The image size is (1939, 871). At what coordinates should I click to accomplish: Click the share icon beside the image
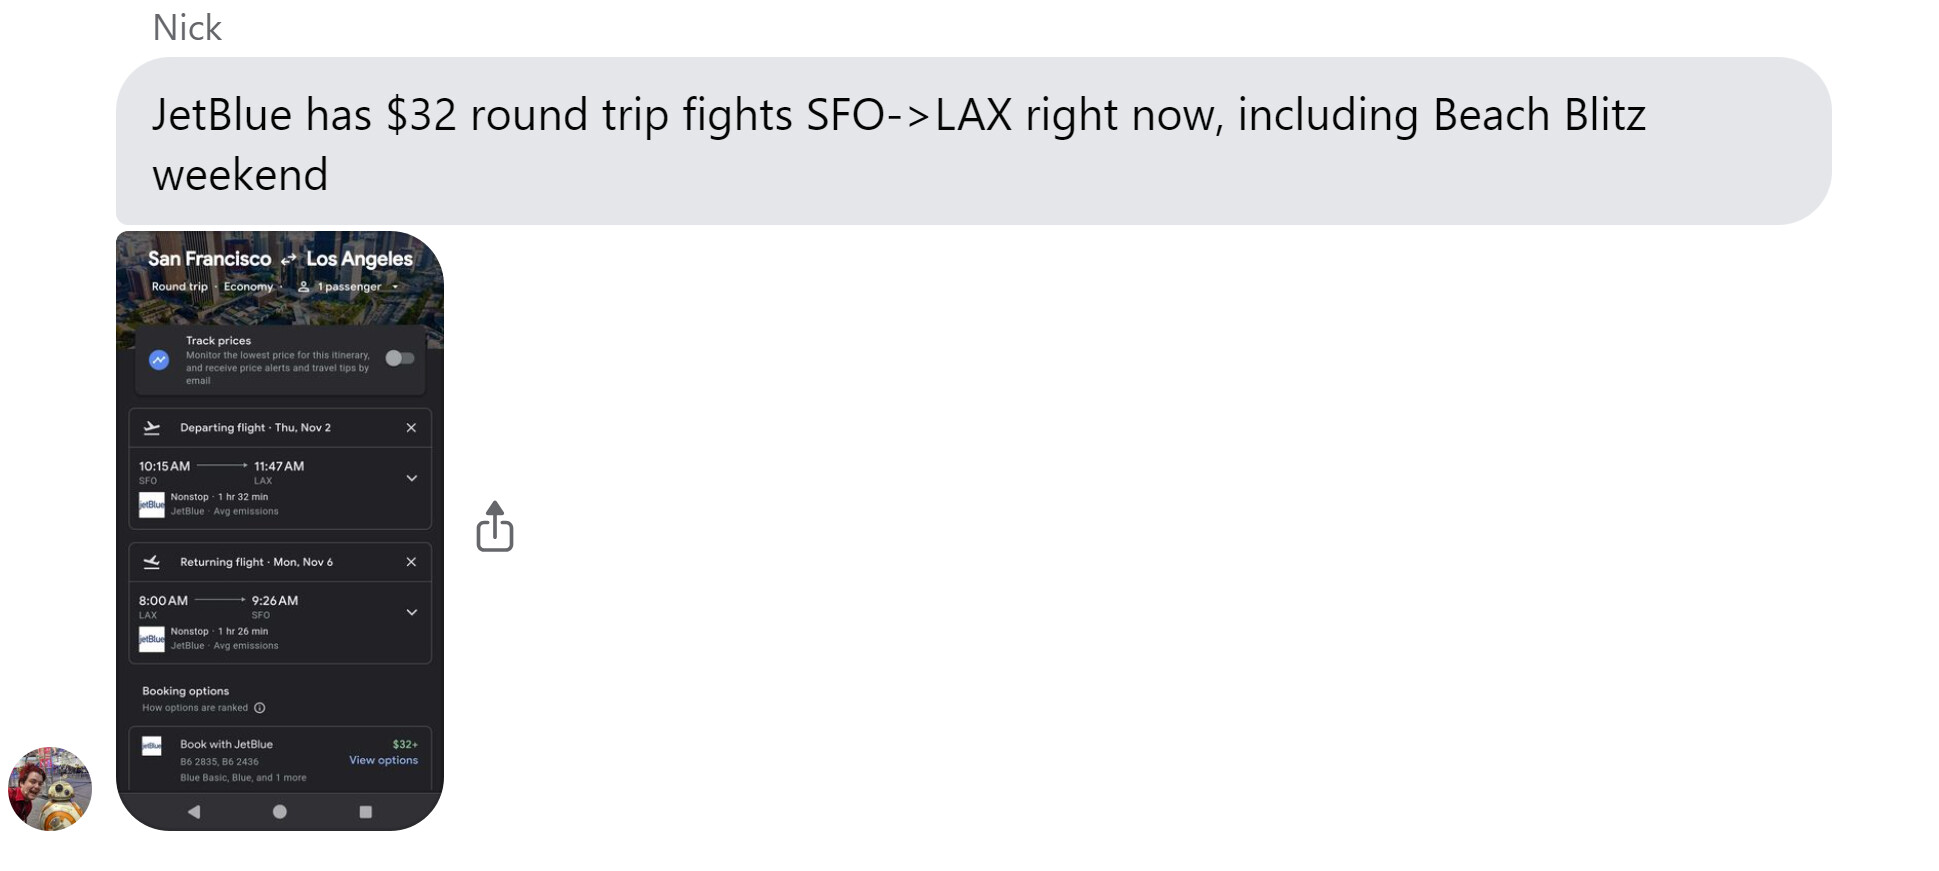pos(494,527)
